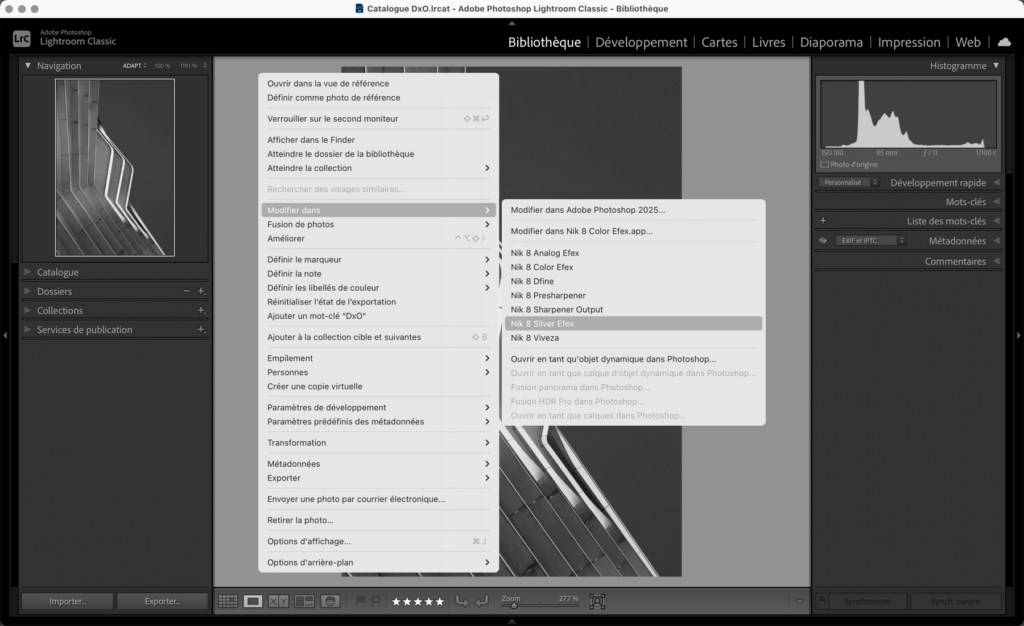Click the Synch. param. button
This screenshot has width=1024, height=626.
click(x=955, y=601)
